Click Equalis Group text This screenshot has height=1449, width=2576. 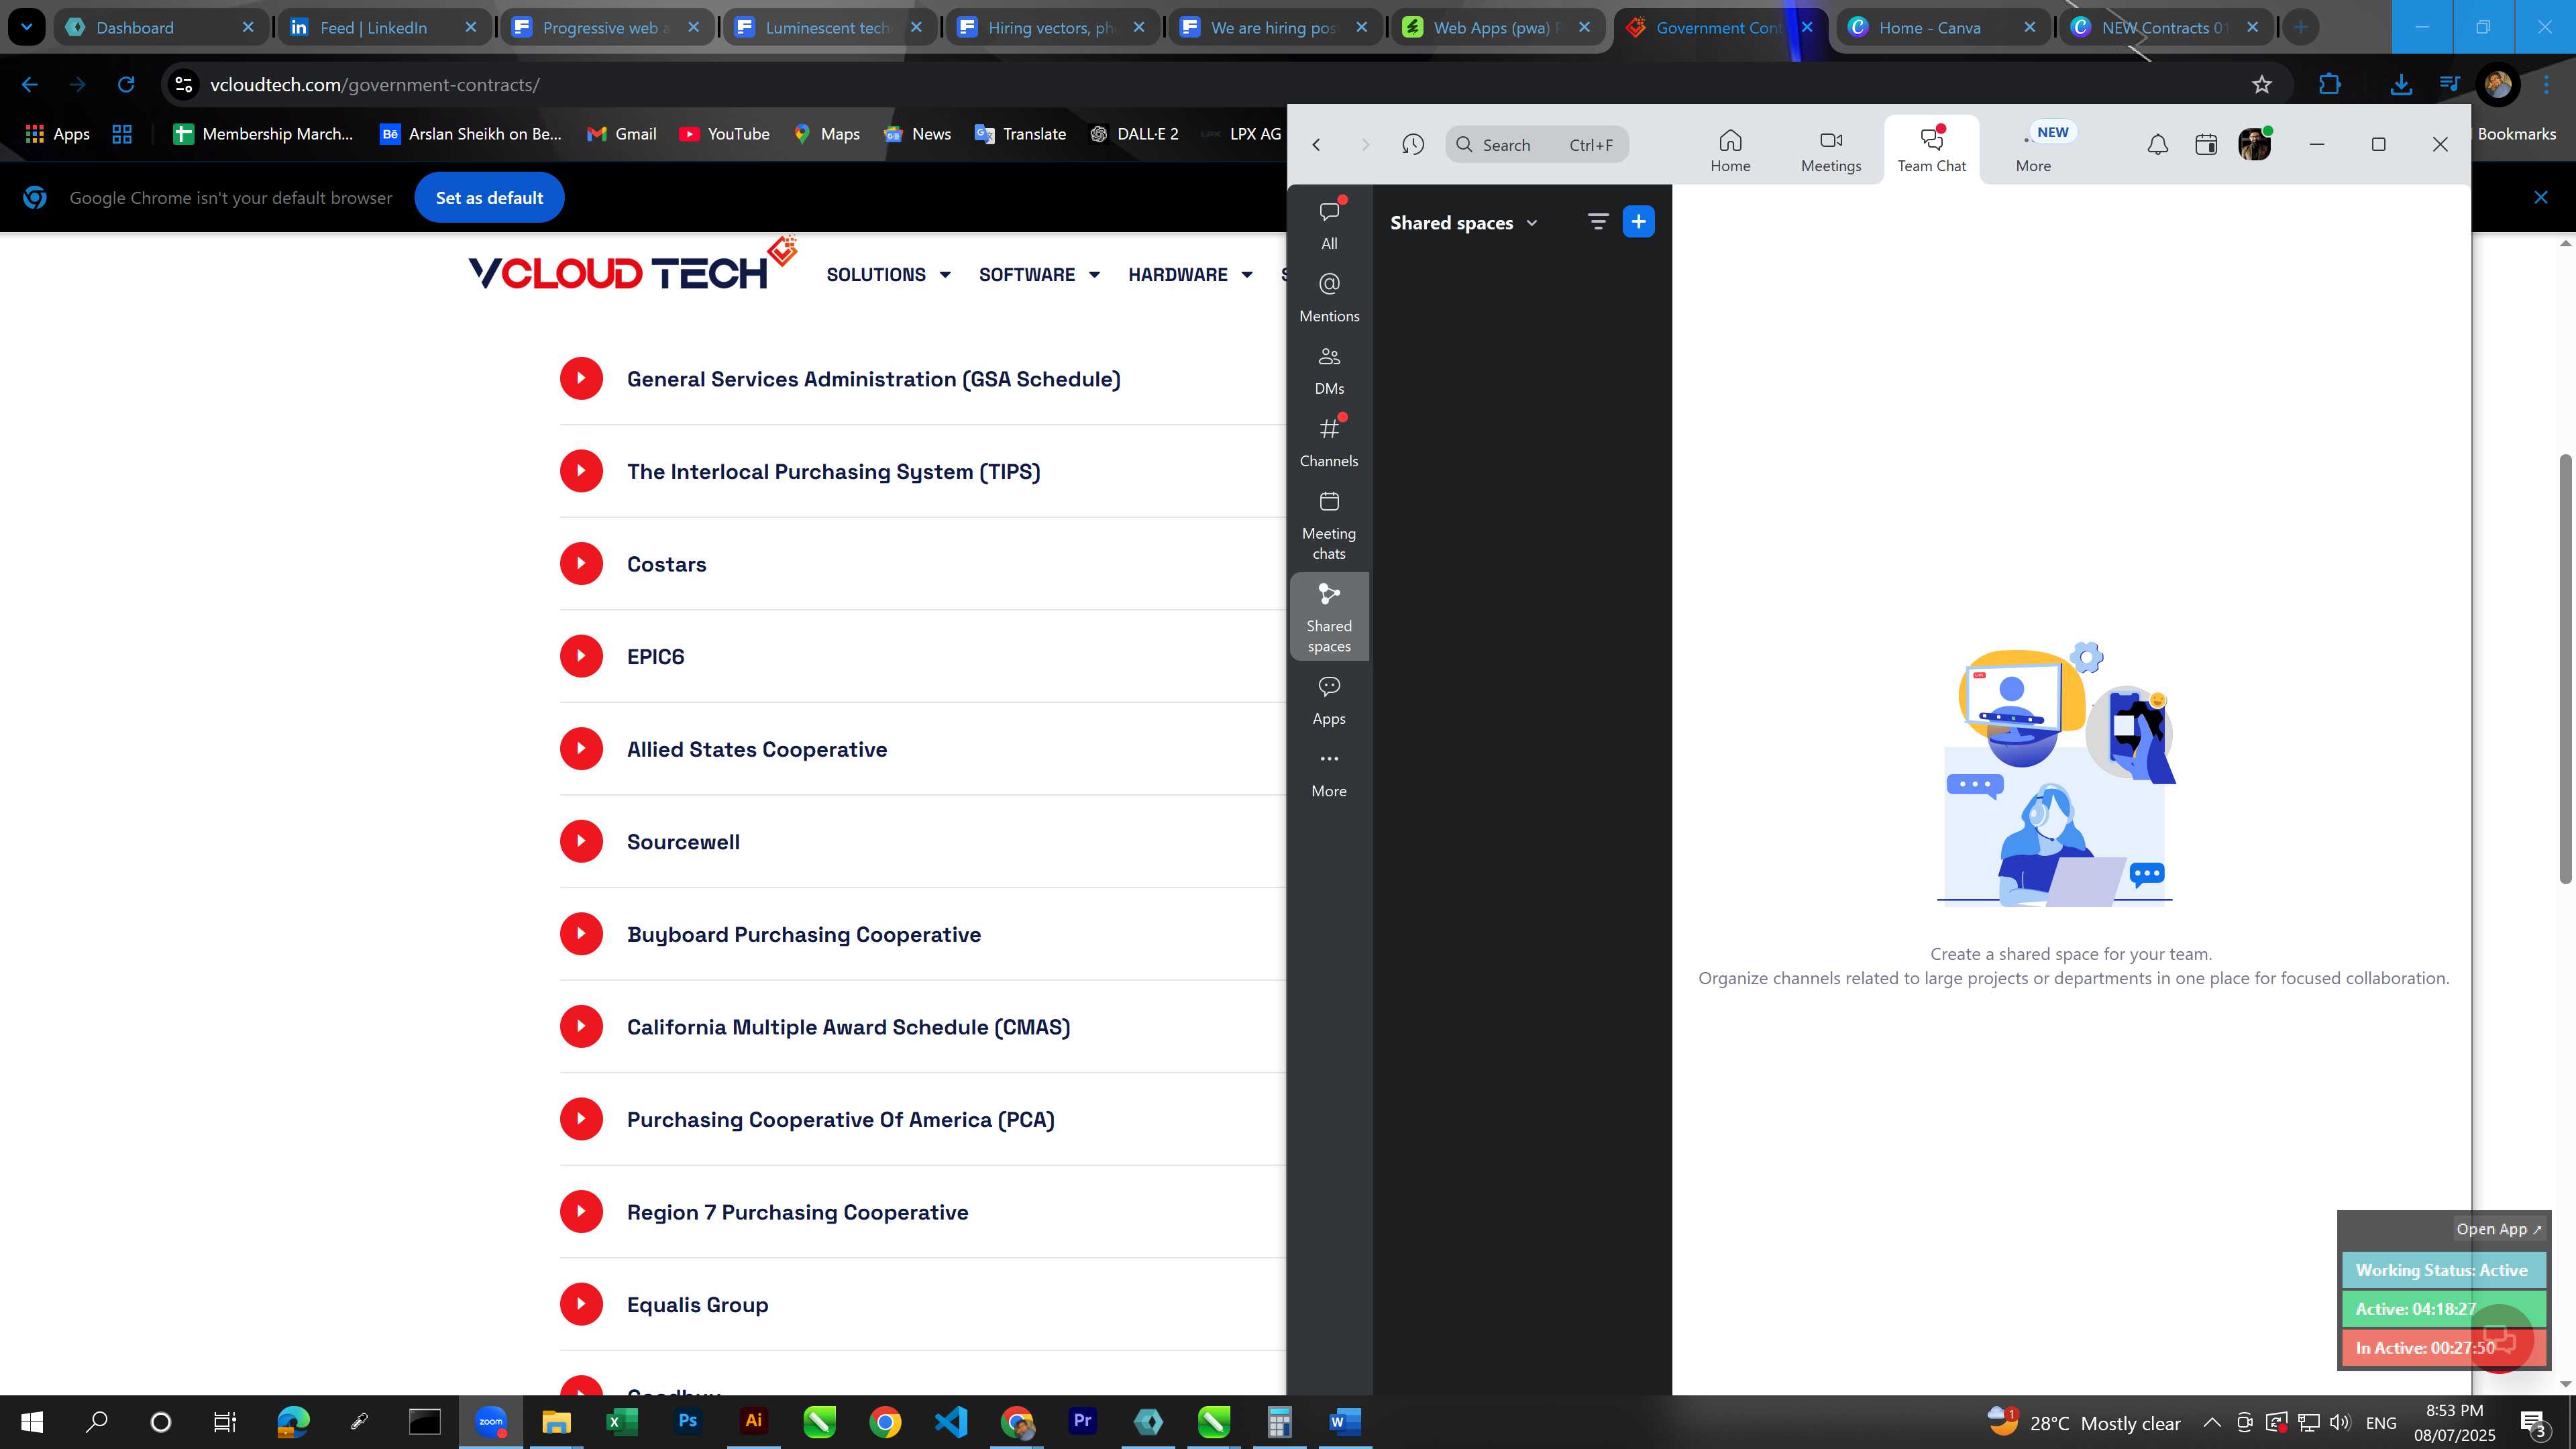click(697, 1305)
